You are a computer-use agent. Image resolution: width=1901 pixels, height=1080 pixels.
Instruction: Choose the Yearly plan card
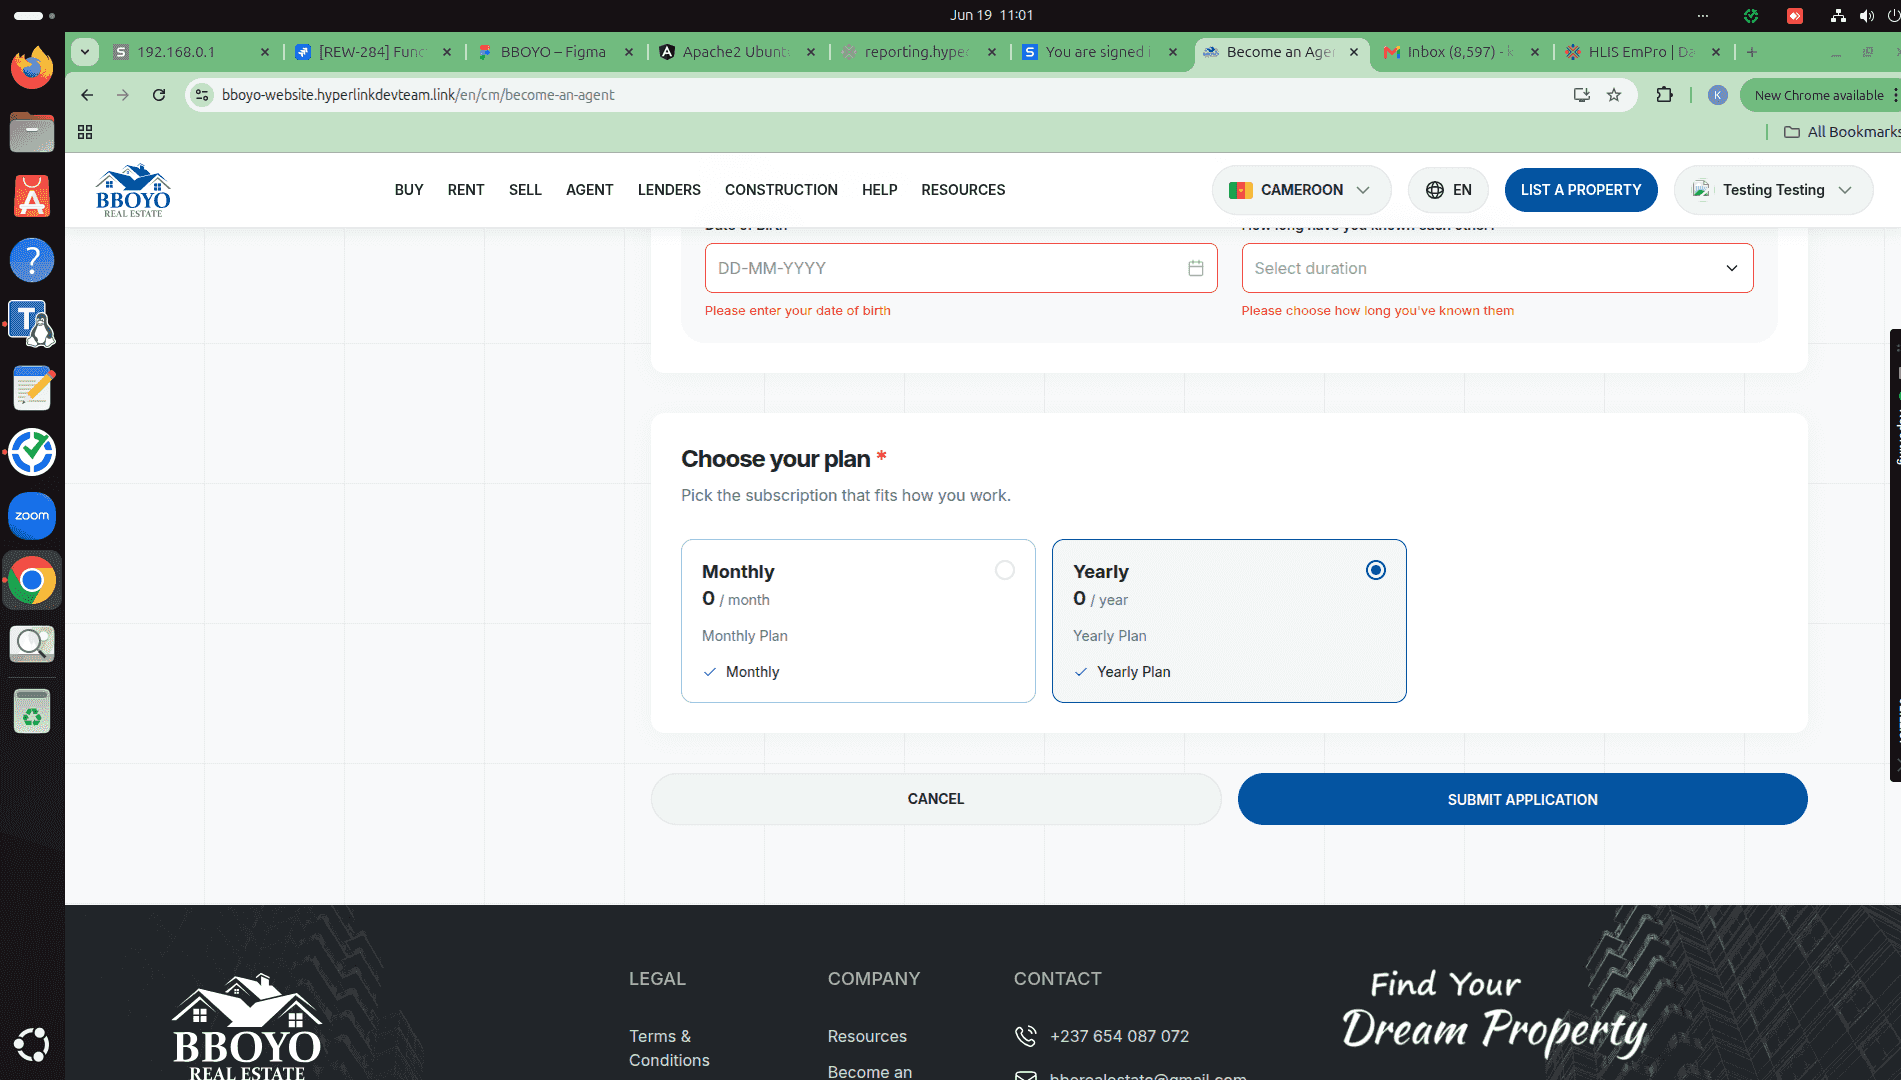coord(1229,621)
